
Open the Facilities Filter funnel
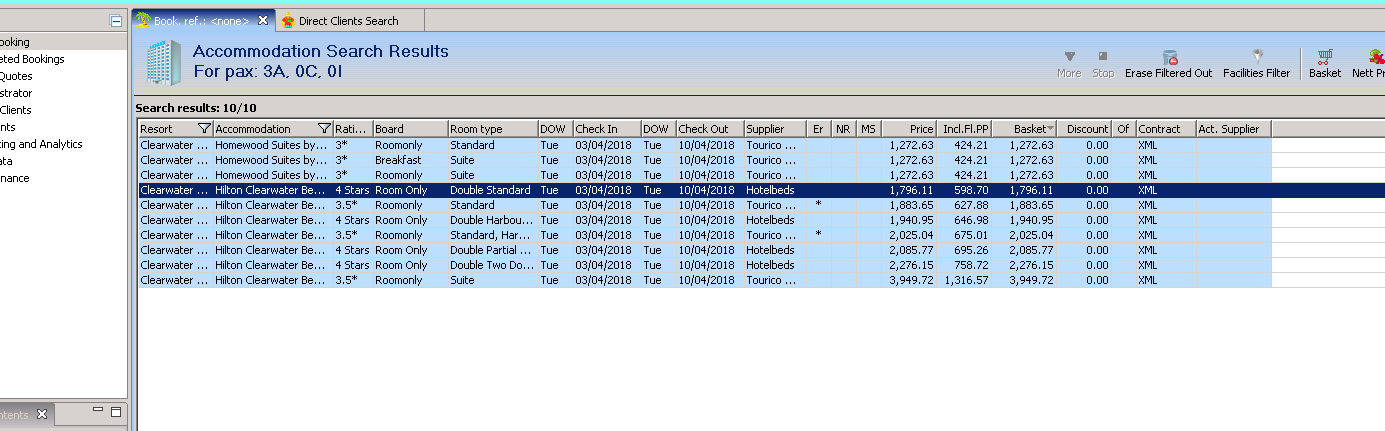point(1257,57)
